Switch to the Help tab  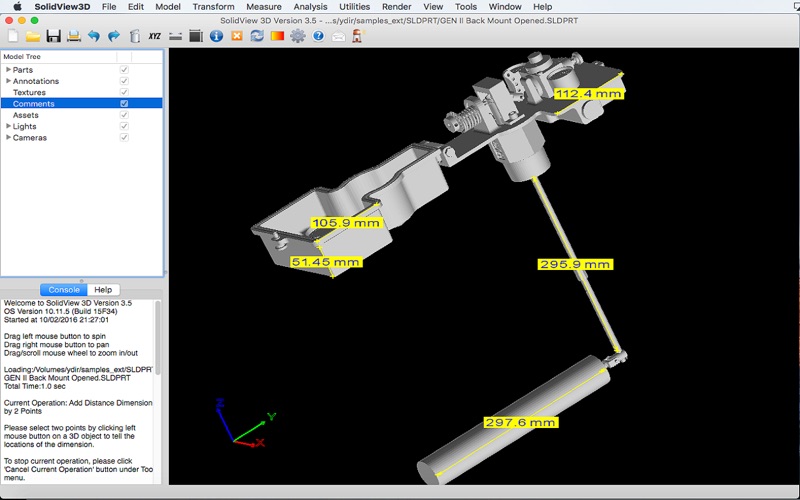tap(102, 290)
